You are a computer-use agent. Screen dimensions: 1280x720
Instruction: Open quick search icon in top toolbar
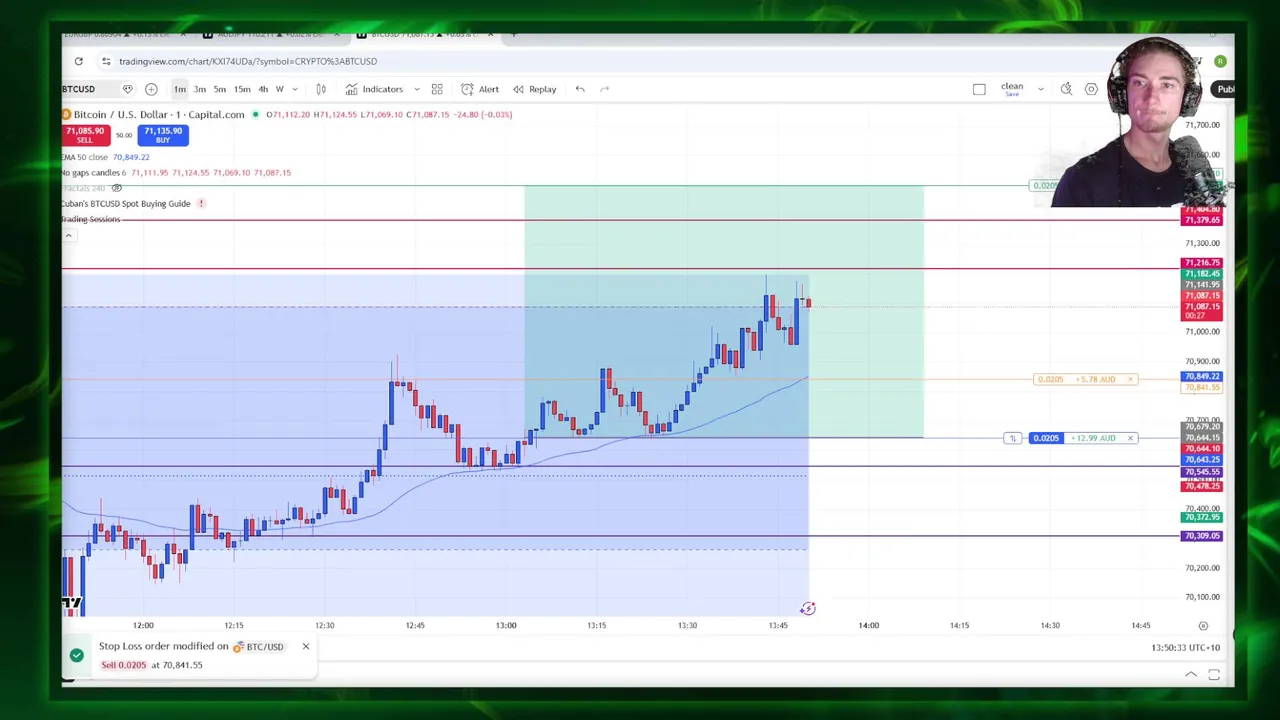tap(1066, 89)
